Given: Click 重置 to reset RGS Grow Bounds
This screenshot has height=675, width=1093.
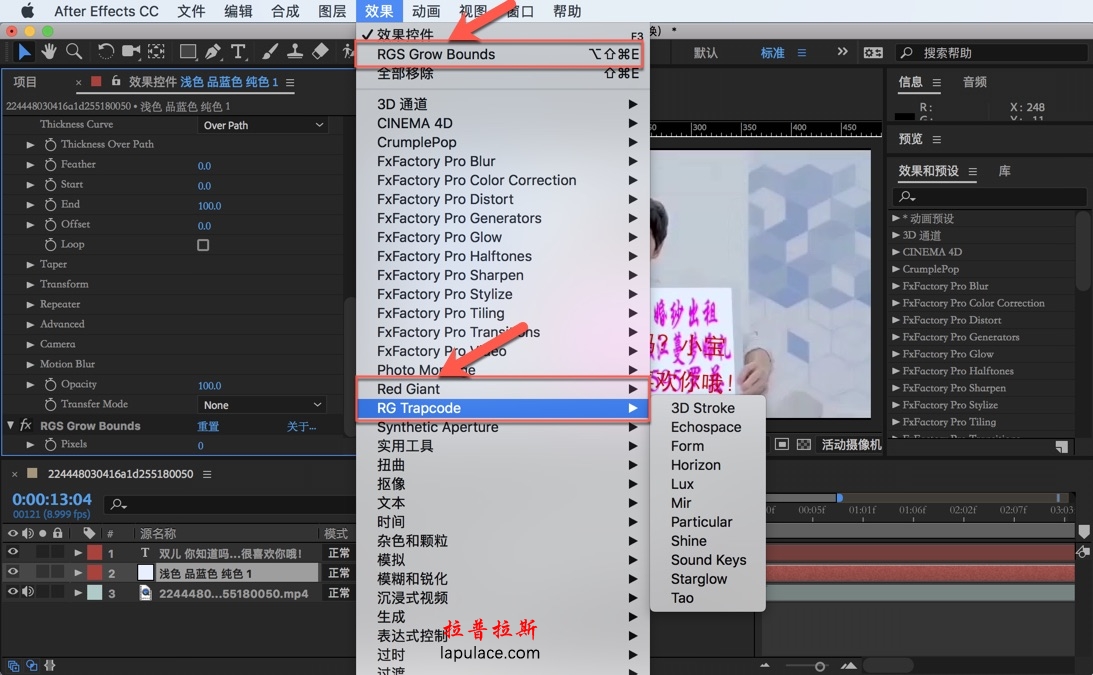Looking at the screenshot, I should point(208,426).
